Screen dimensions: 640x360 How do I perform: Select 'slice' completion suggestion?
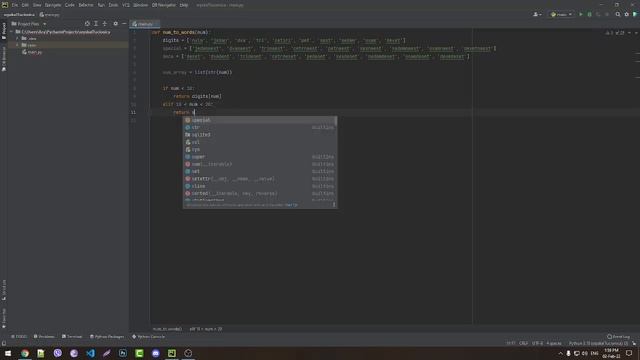(260, 186)
